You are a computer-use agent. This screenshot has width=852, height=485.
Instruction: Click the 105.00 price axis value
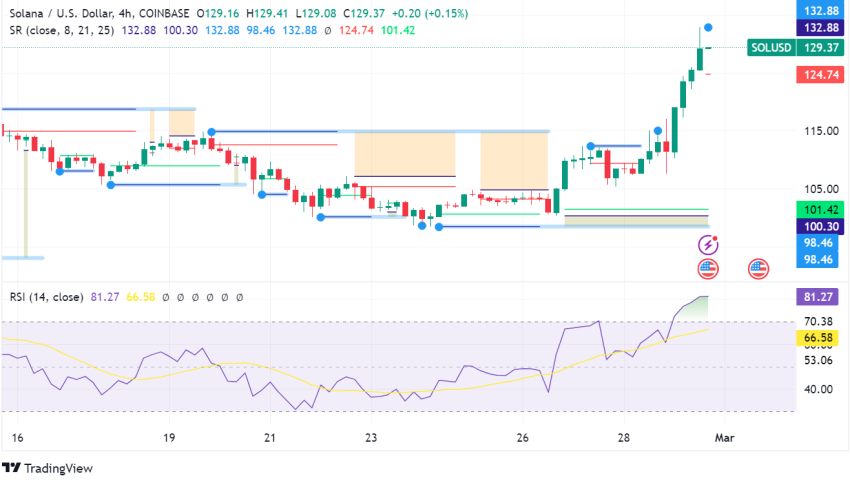tap(821, 189)
